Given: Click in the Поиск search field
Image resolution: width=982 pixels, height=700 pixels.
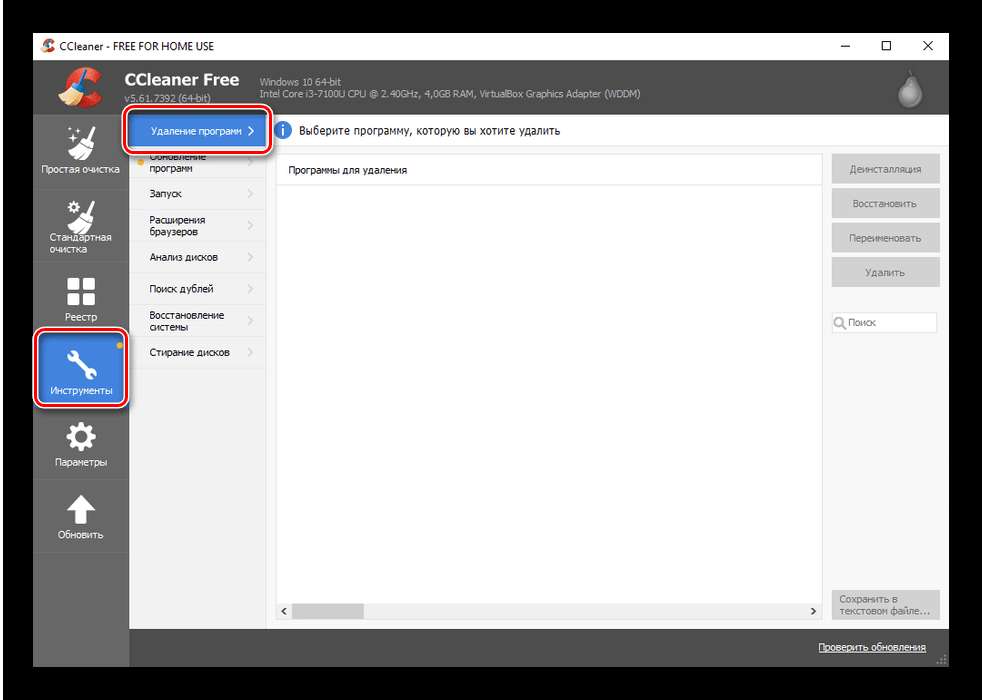Looking at the screenshot, I should (x=884, y=323).
